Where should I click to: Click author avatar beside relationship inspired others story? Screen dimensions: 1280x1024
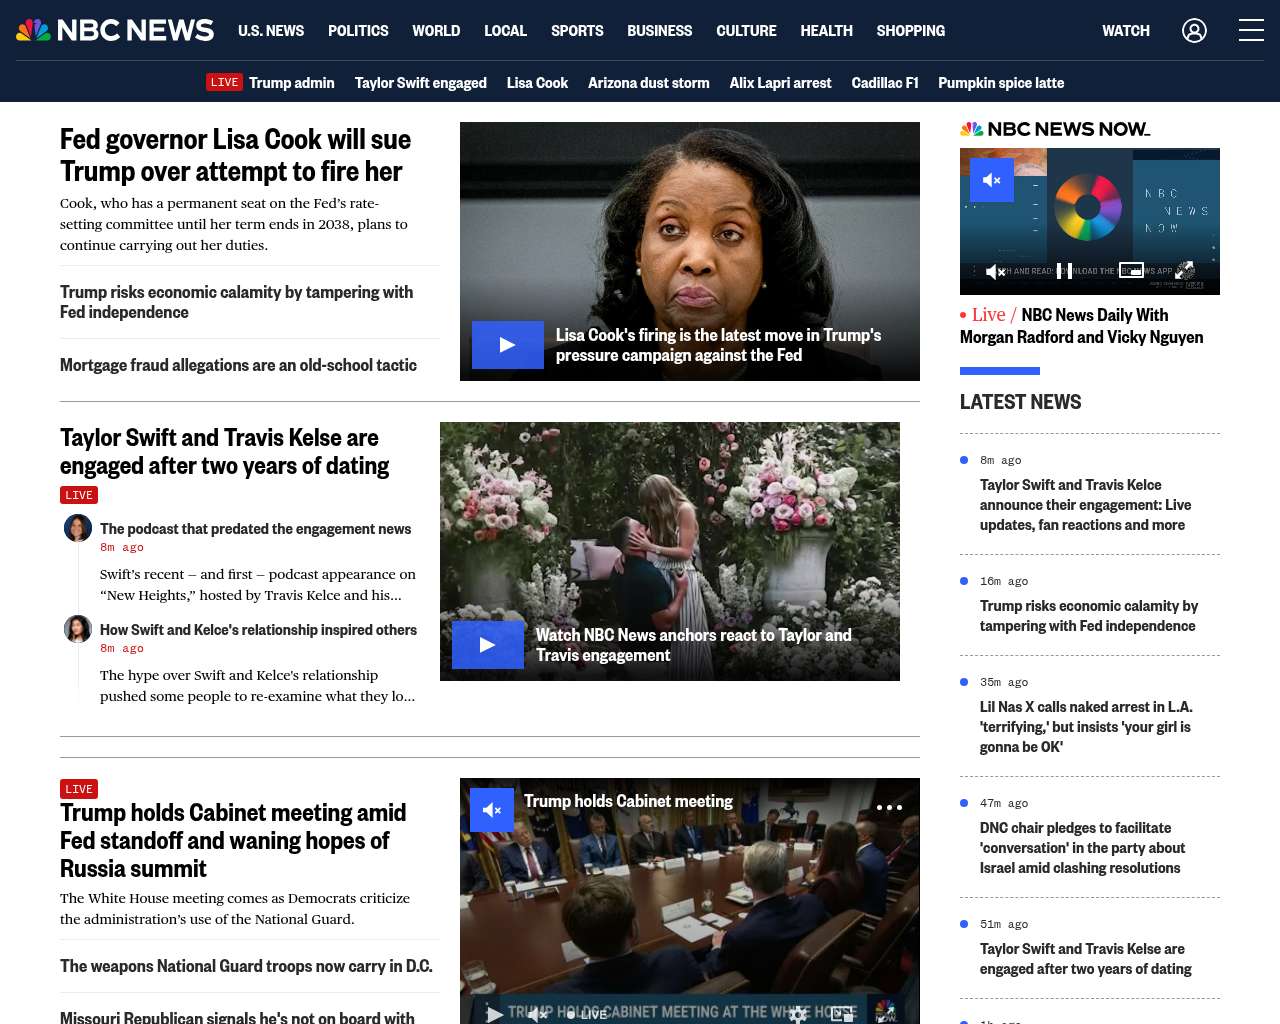(x=78, y=629)
